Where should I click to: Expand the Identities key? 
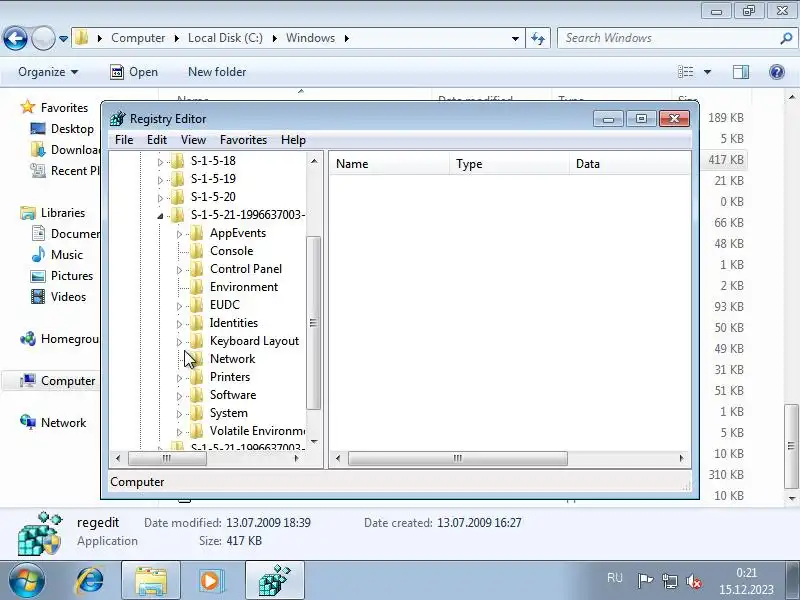[x=179, y=324]
